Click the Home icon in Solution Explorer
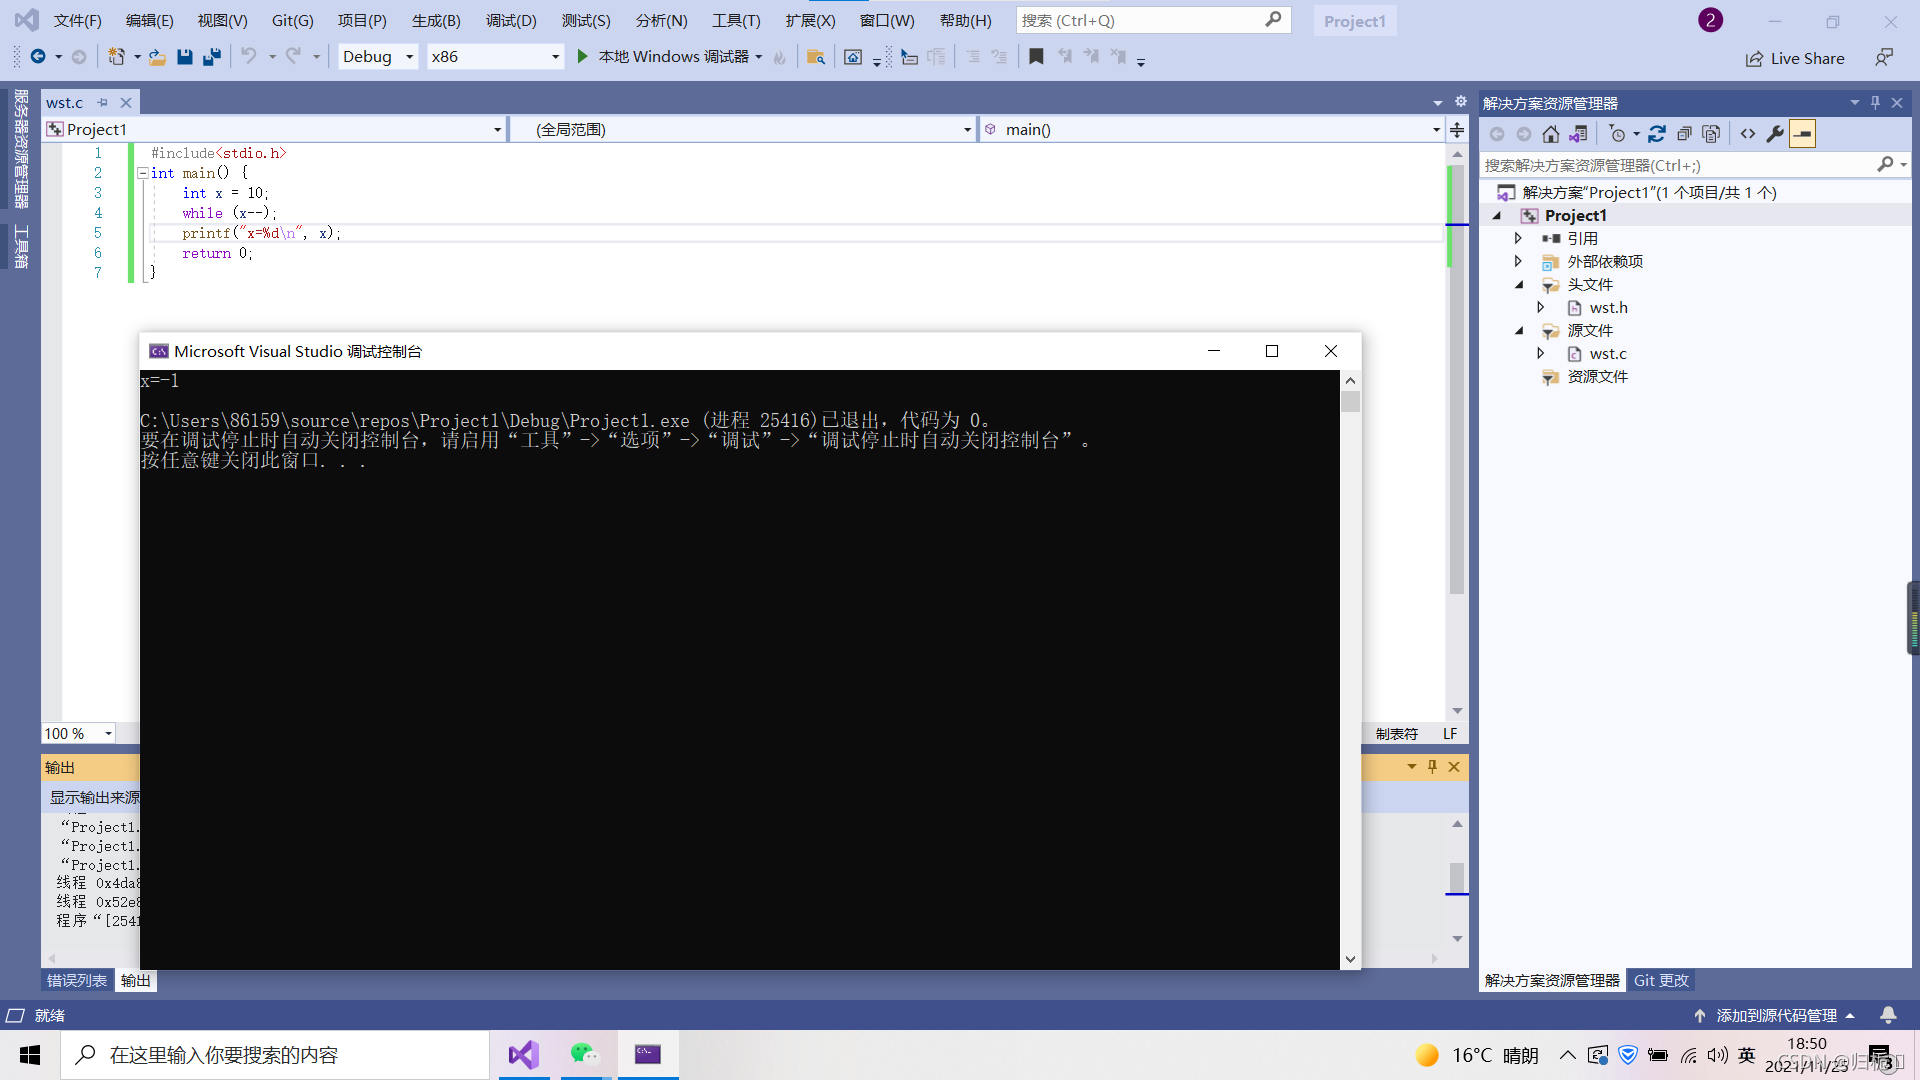1920x1080 pixels. tap(1551, 134)
